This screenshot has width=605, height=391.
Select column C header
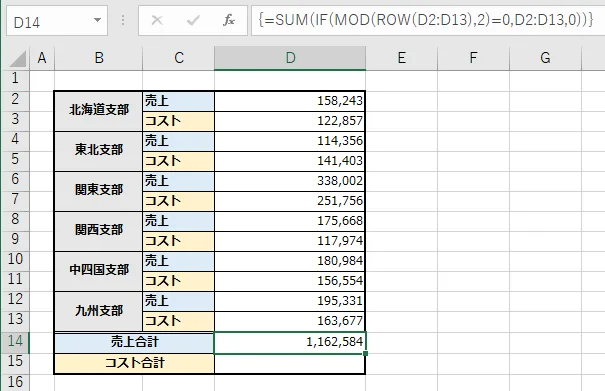tap(179, 58)
